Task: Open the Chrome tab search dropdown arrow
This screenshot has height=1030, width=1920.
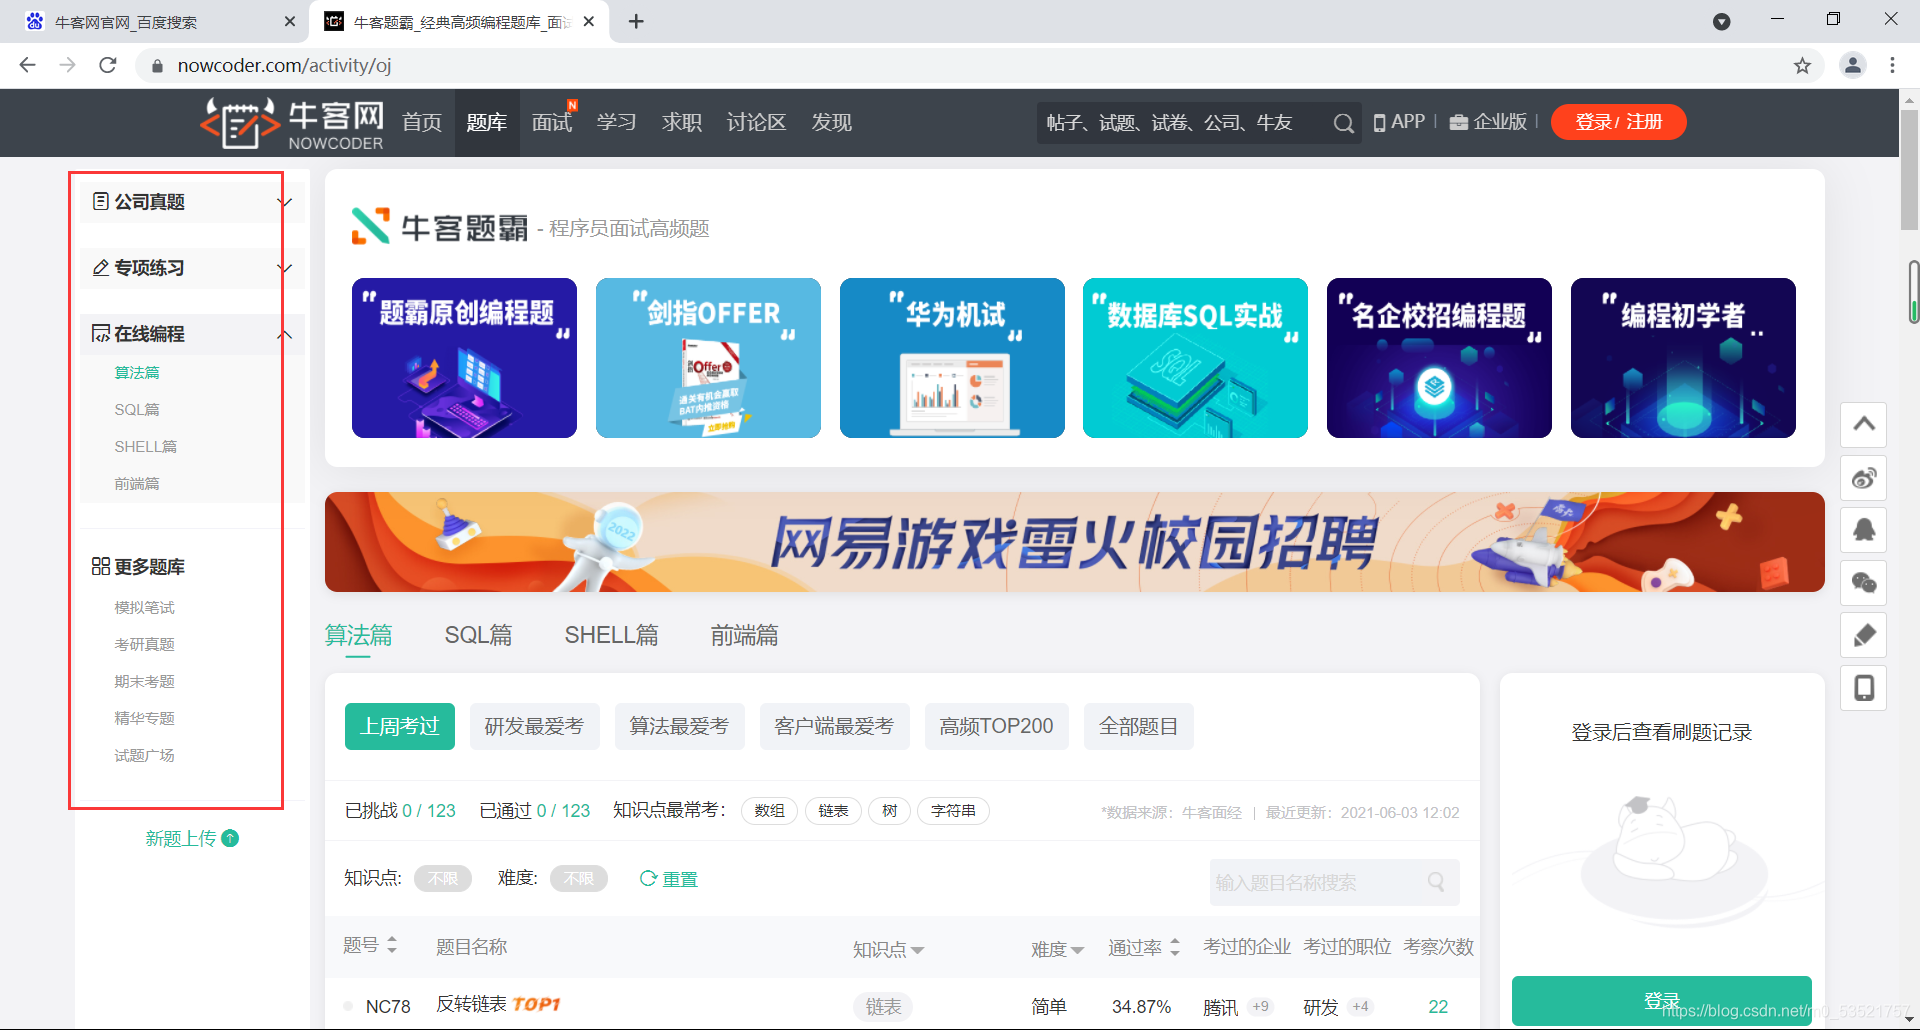Action: [x=1721, y=22]
